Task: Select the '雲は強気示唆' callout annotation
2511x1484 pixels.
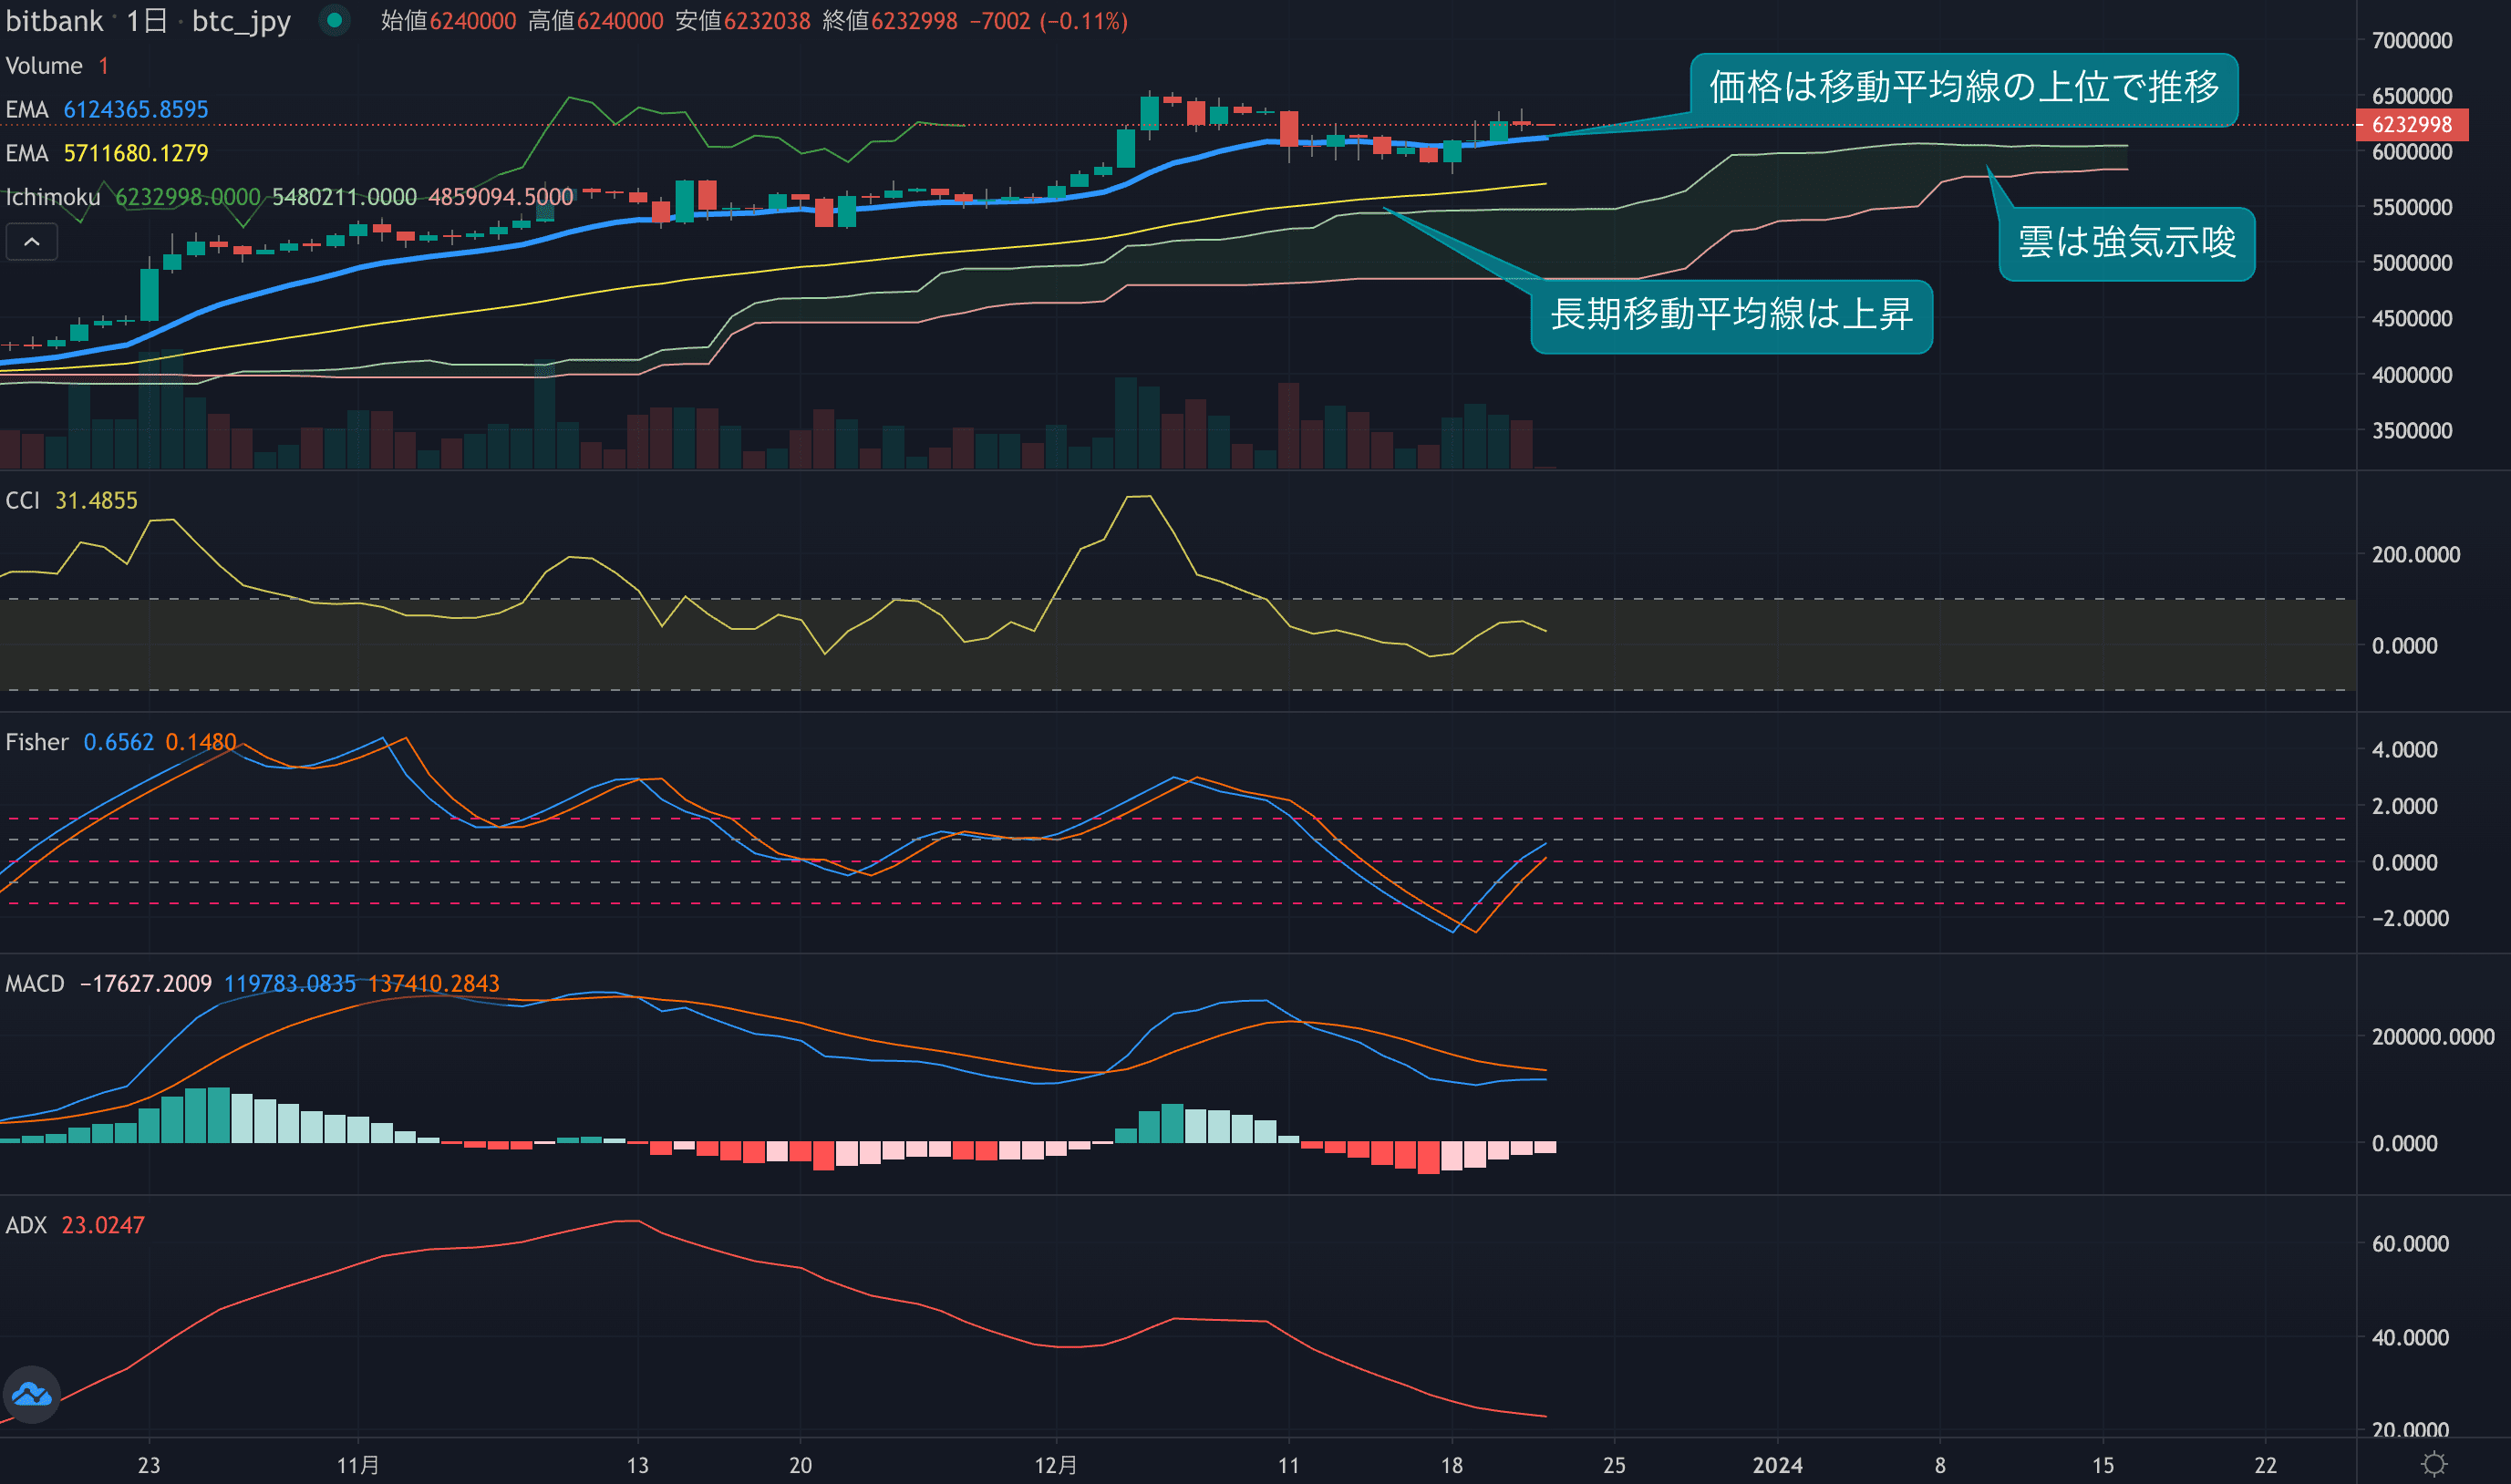Action: [2126, 243]
